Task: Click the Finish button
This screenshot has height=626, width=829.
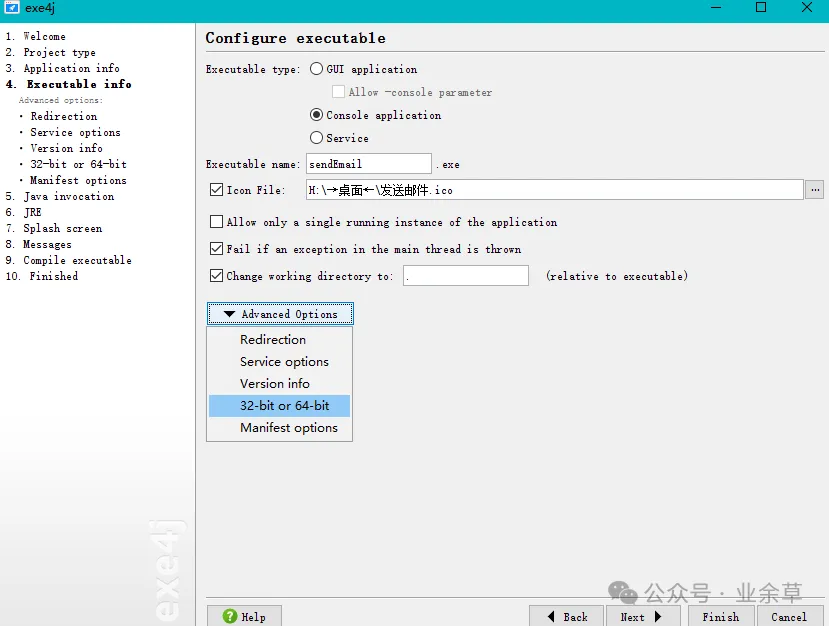Action: (721, 616)
